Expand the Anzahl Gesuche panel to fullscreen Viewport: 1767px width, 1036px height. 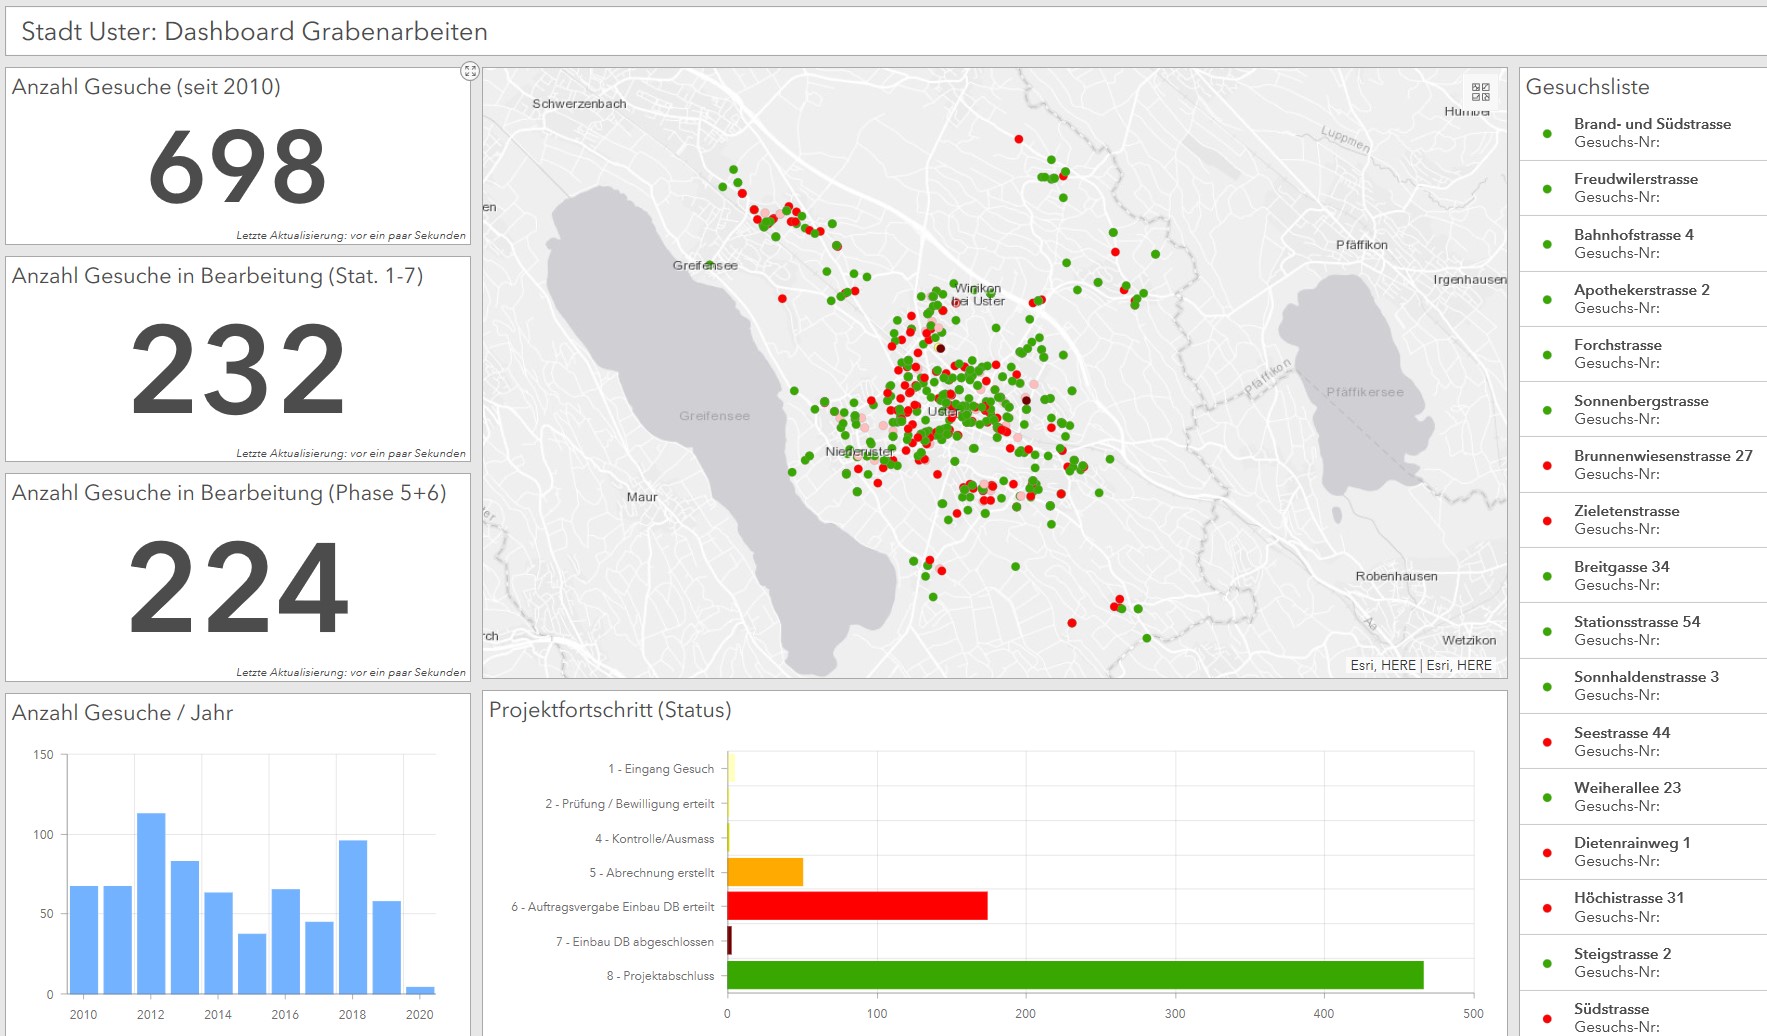pyautogui.click(x=470, y=71)
